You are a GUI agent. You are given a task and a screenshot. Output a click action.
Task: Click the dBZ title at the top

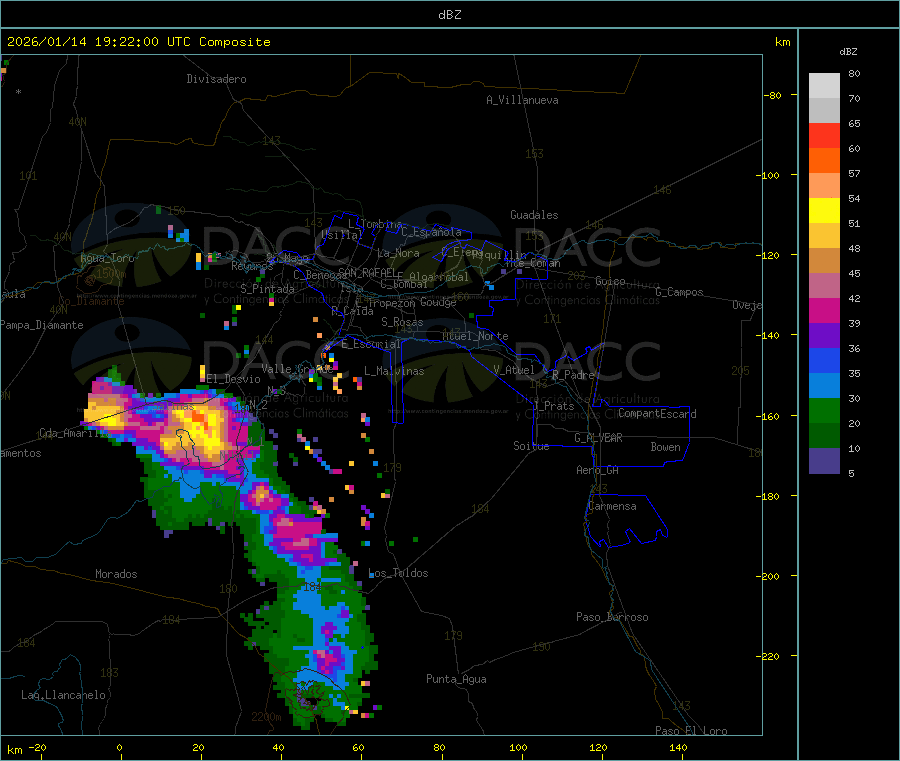coord(449,15)
